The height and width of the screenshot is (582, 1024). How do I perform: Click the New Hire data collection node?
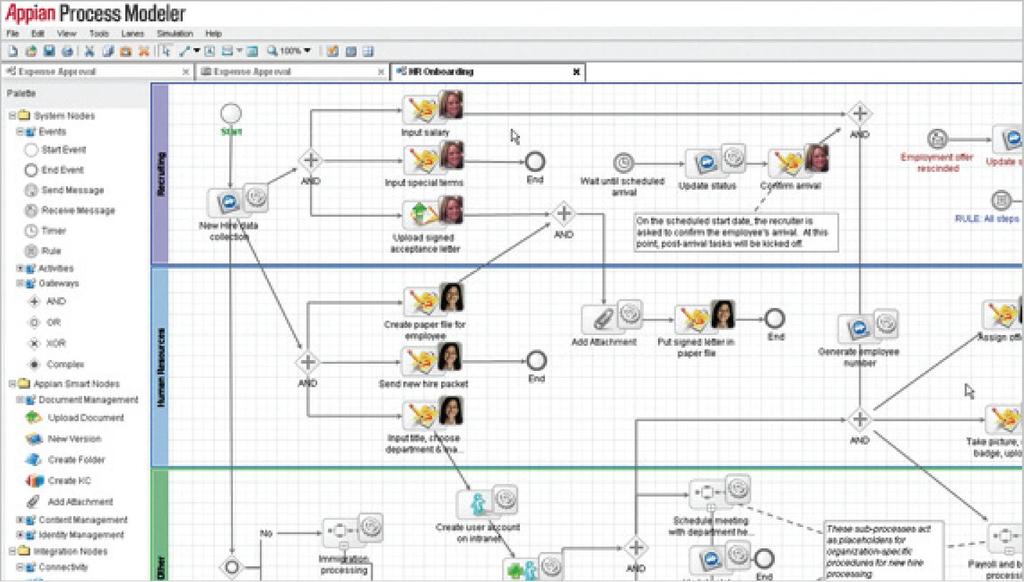[x=236, y=201]
